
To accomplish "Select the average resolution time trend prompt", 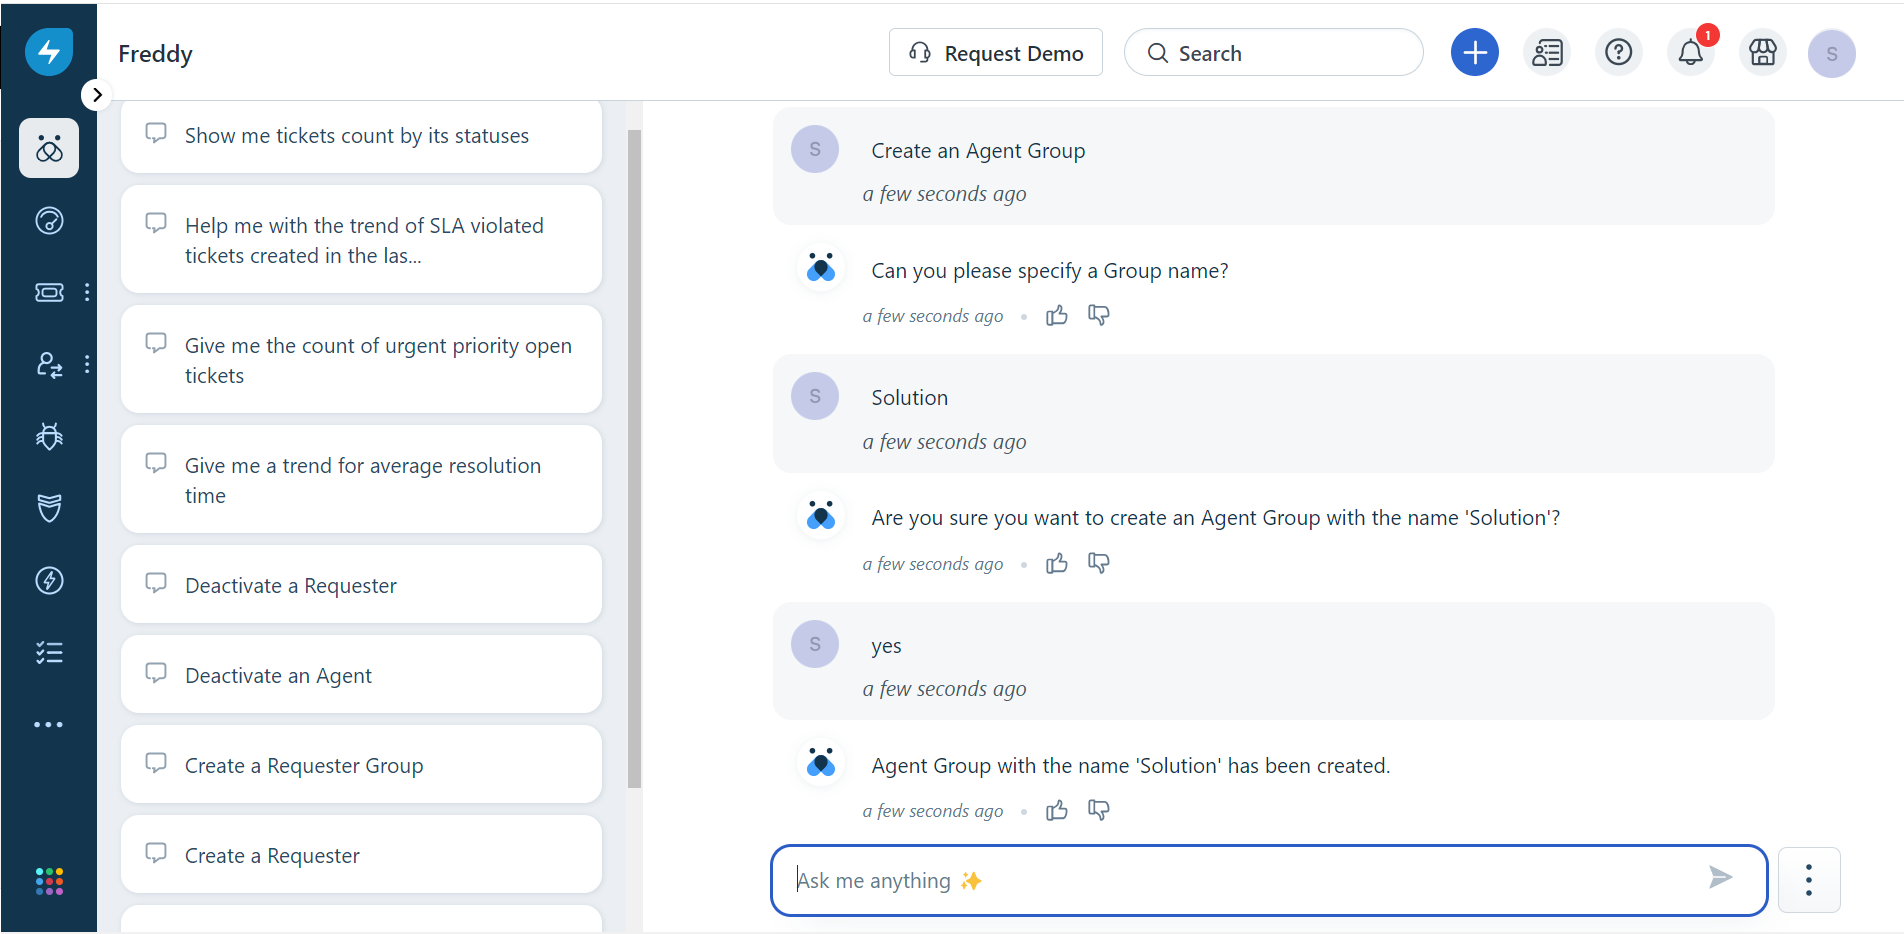I will click(x=361, y=480).
